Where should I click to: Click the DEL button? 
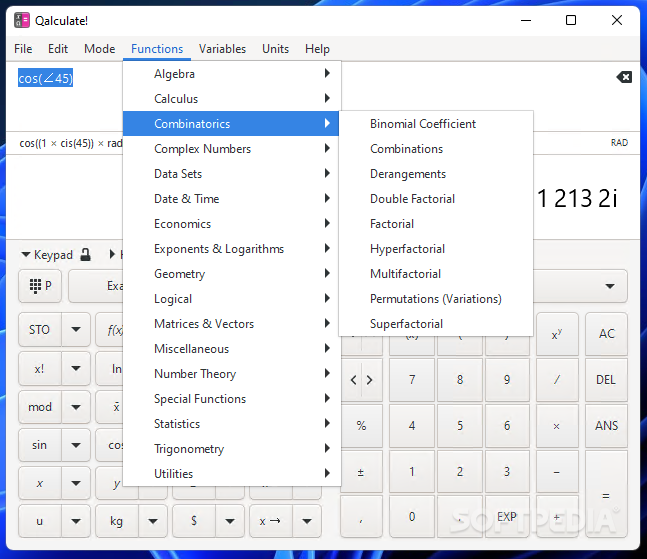click(606, 380)
